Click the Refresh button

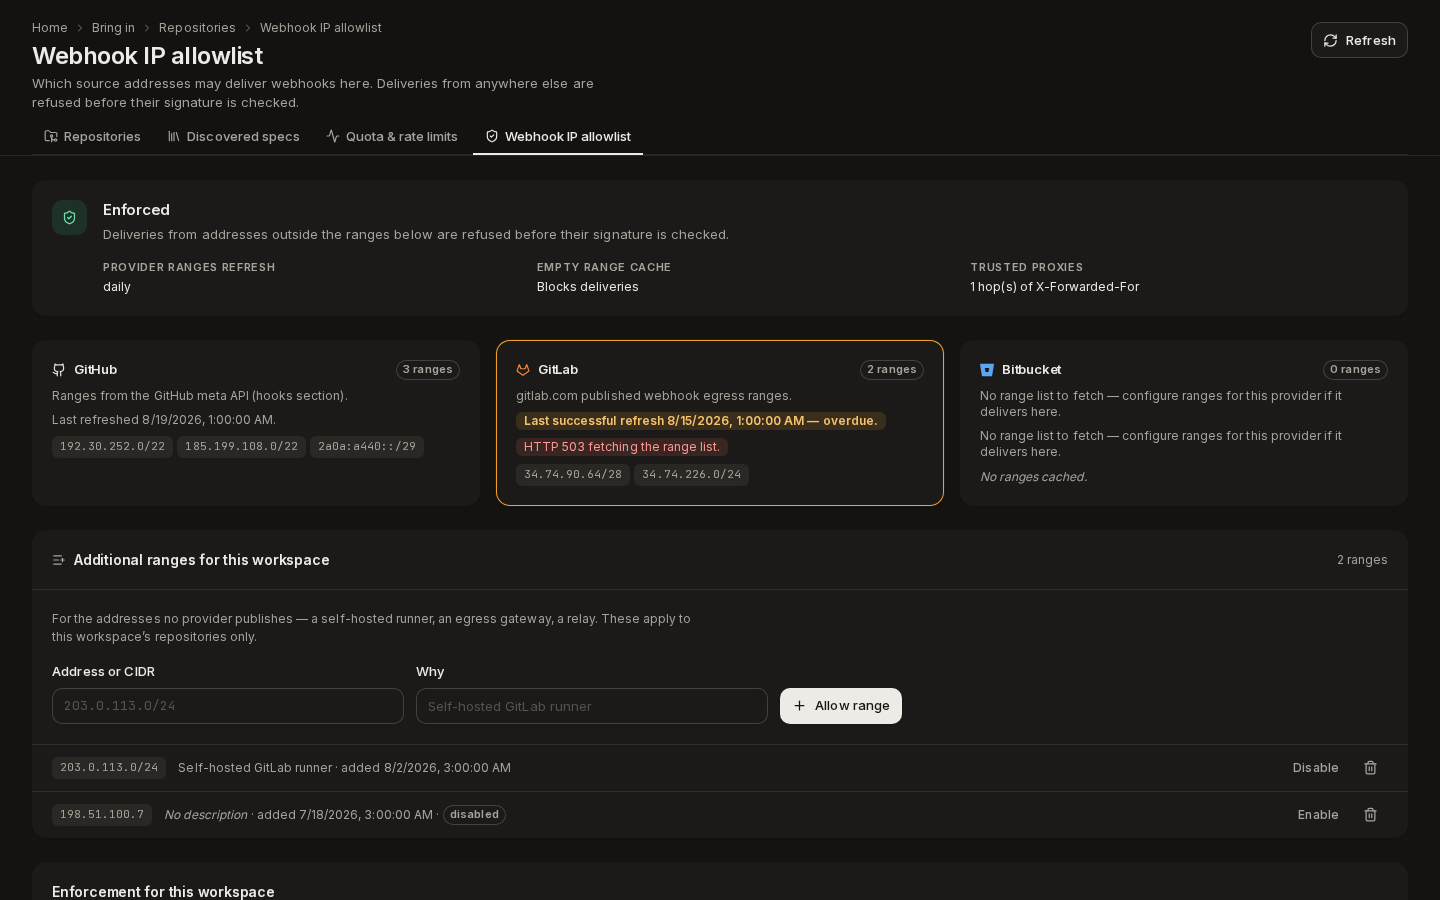(1359, 40)
